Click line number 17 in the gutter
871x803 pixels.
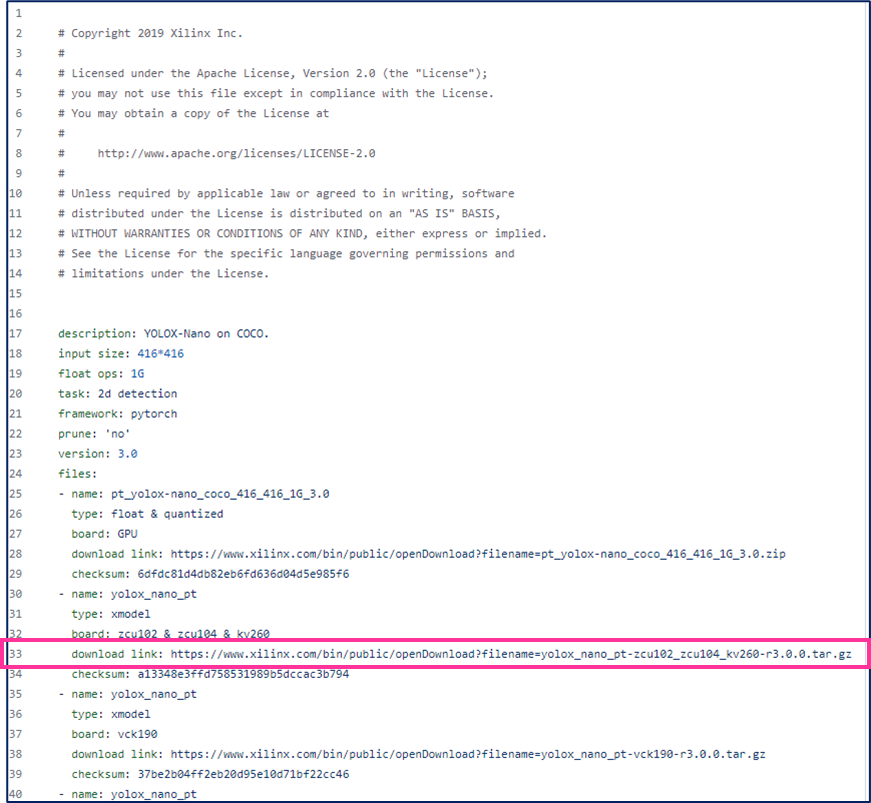[x=16, y=334]
